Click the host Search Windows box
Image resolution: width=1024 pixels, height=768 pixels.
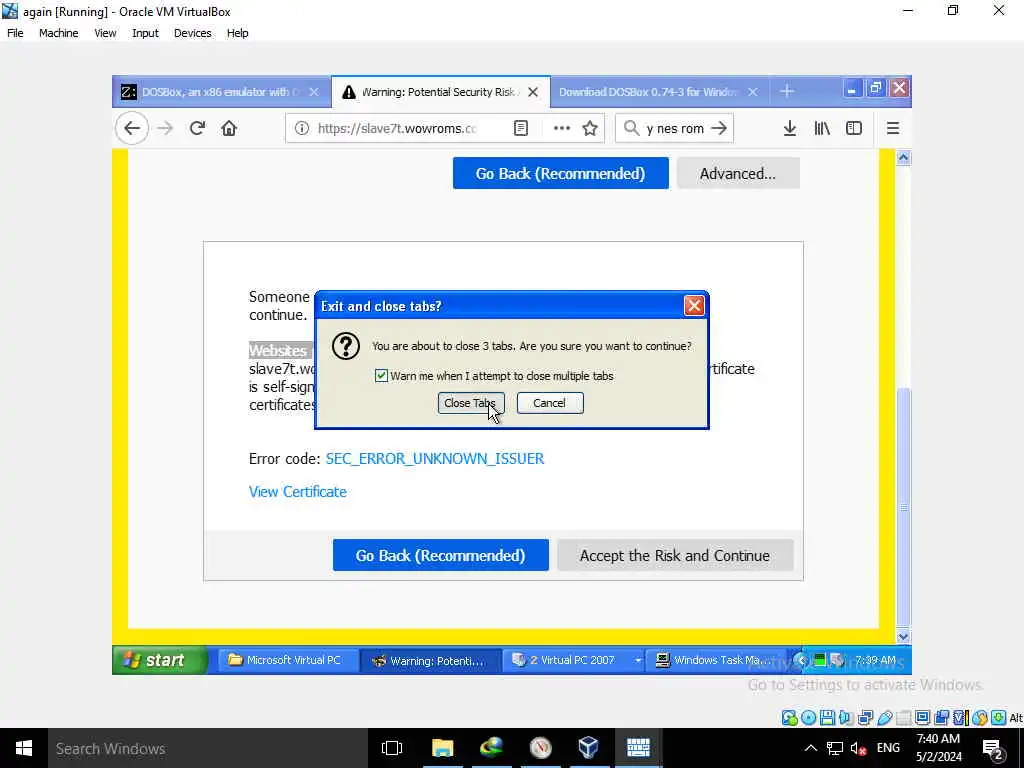[x=208, y=748]
